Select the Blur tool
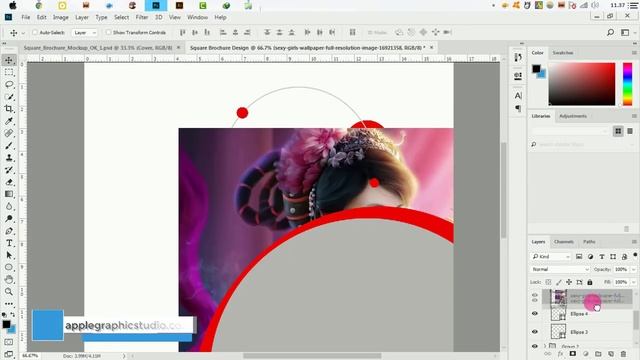The image size is (640, 360). 9,207
